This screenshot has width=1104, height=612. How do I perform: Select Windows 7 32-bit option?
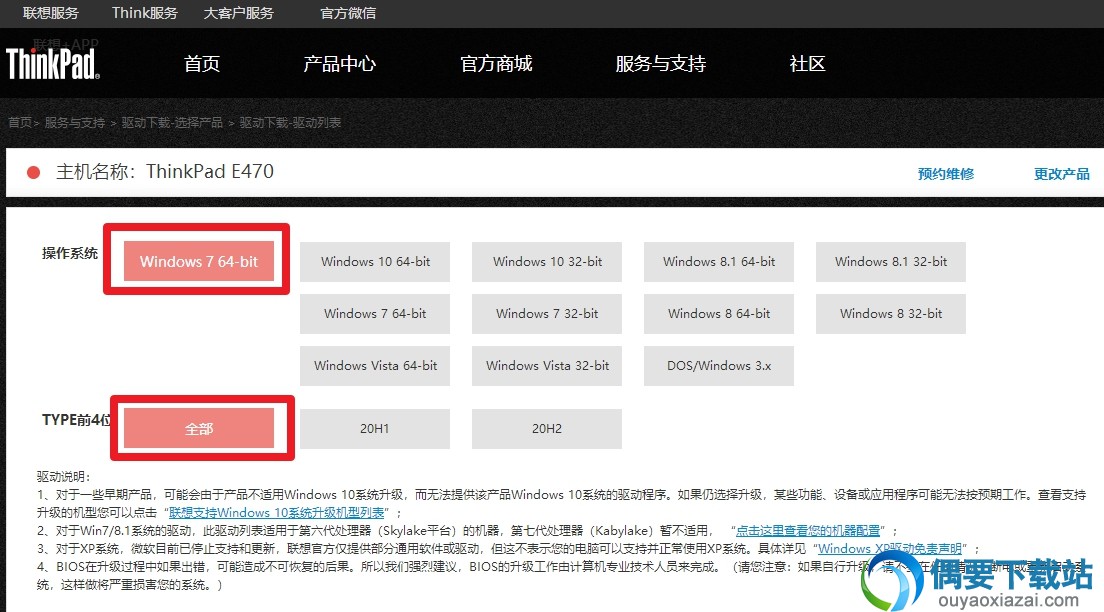tap(547, 313)
